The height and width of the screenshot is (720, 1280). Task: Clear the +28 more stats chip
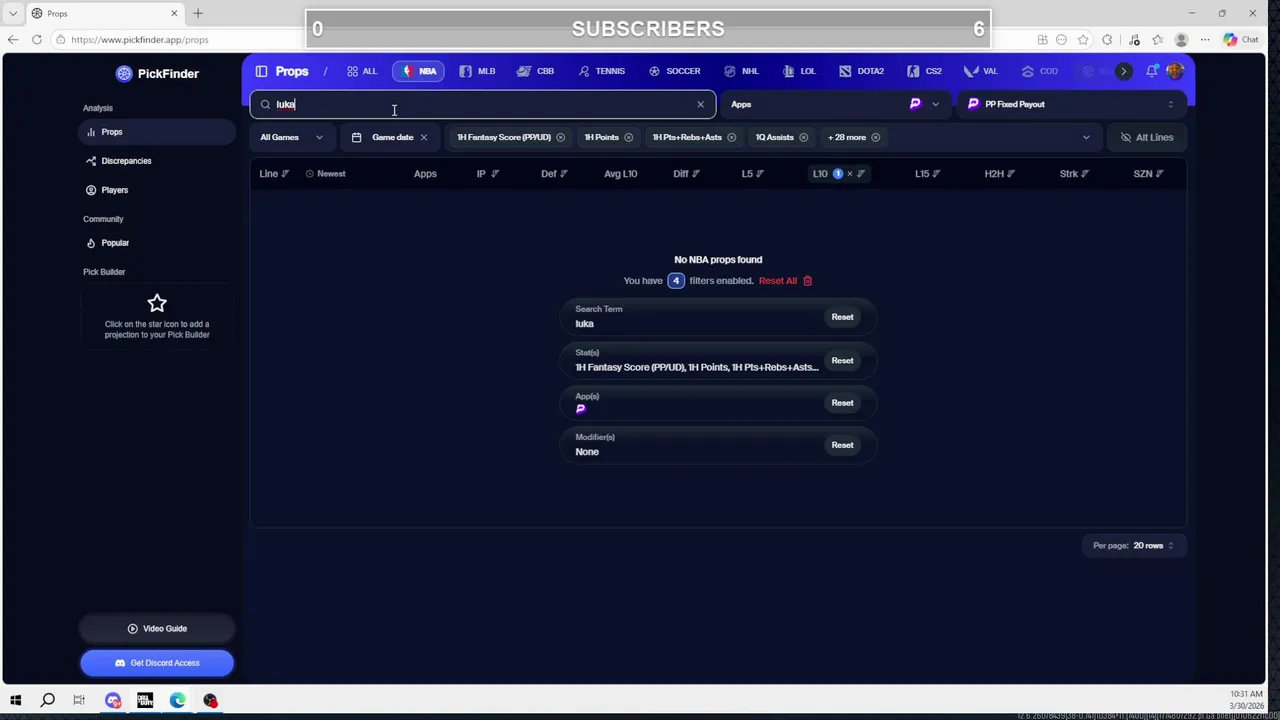pyautogui.click(x=875, y=137)
